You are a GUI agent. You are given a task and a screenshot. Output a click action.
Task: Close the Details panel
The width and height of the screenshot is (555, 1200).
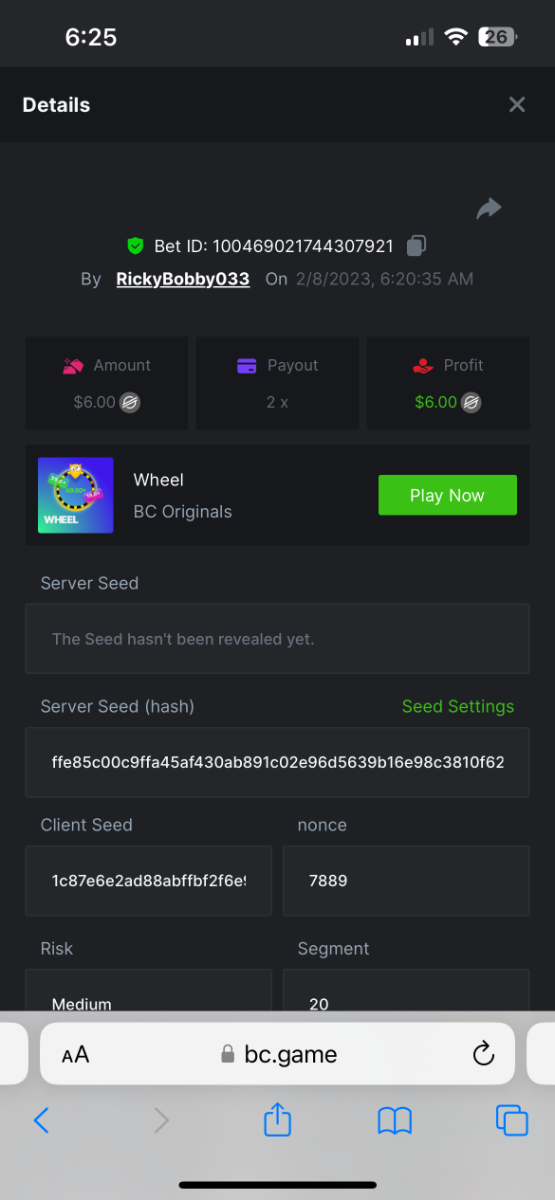pyautogui.click(x=517, y=105)
